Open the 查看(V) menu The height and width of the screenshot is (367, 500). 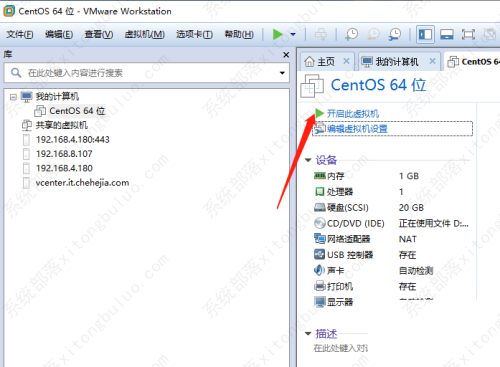coord(99,34)
